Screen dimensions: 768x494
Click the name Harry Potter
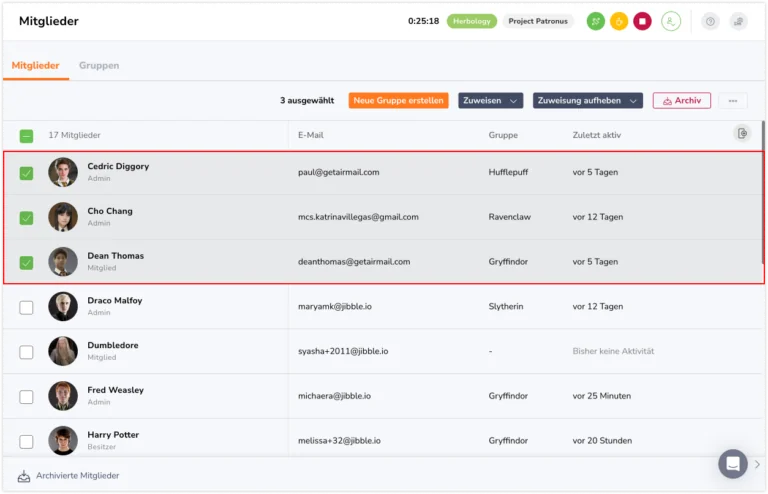point(113,435)
